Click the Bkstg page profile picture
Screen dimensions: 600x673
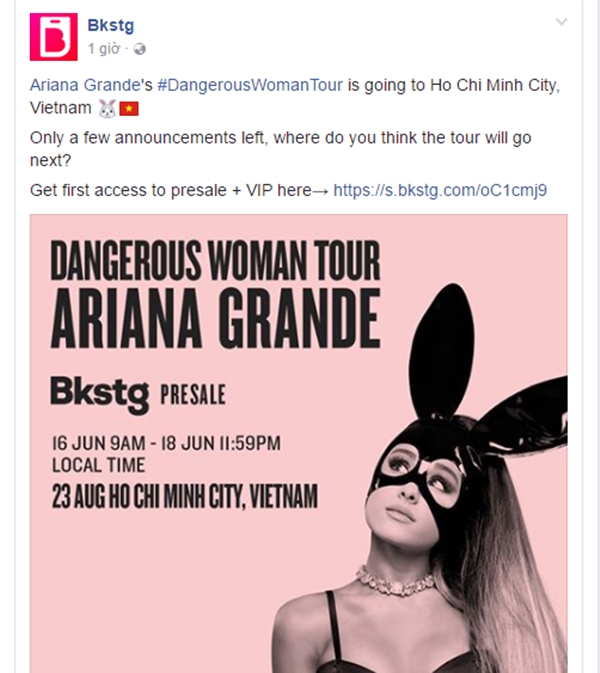[50, 37]
